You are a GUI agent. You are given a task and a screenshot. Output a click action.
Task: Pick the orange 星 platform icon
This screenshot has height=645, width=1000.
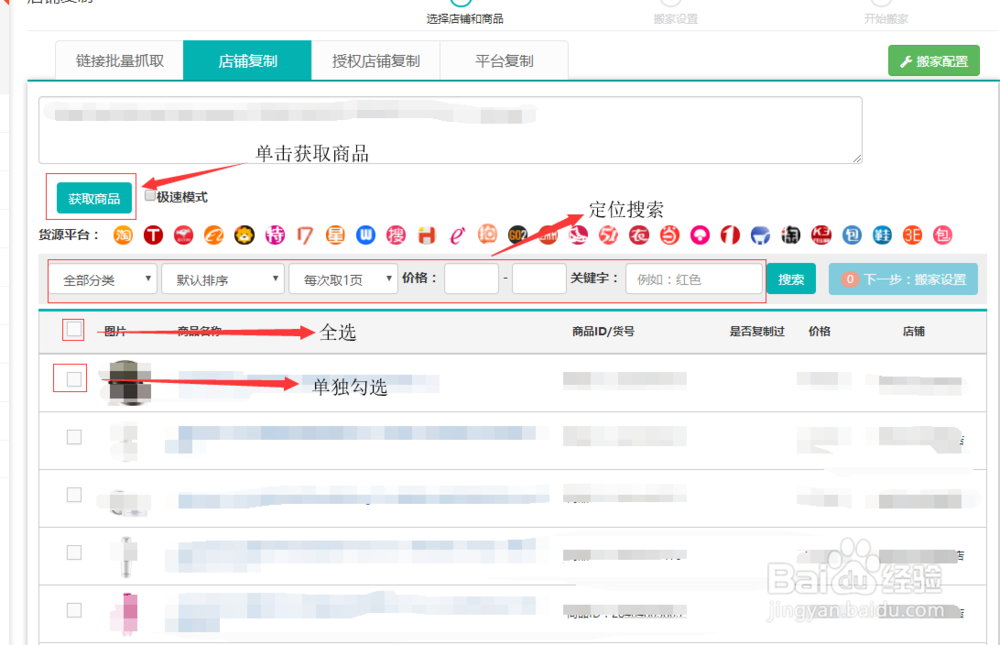point(335,235)
